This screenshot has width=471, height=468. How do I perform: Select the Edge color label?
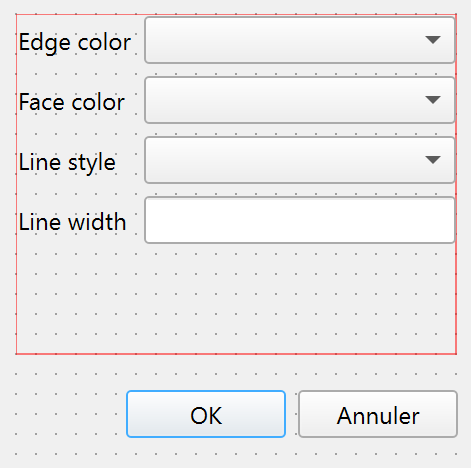[75, 43]
